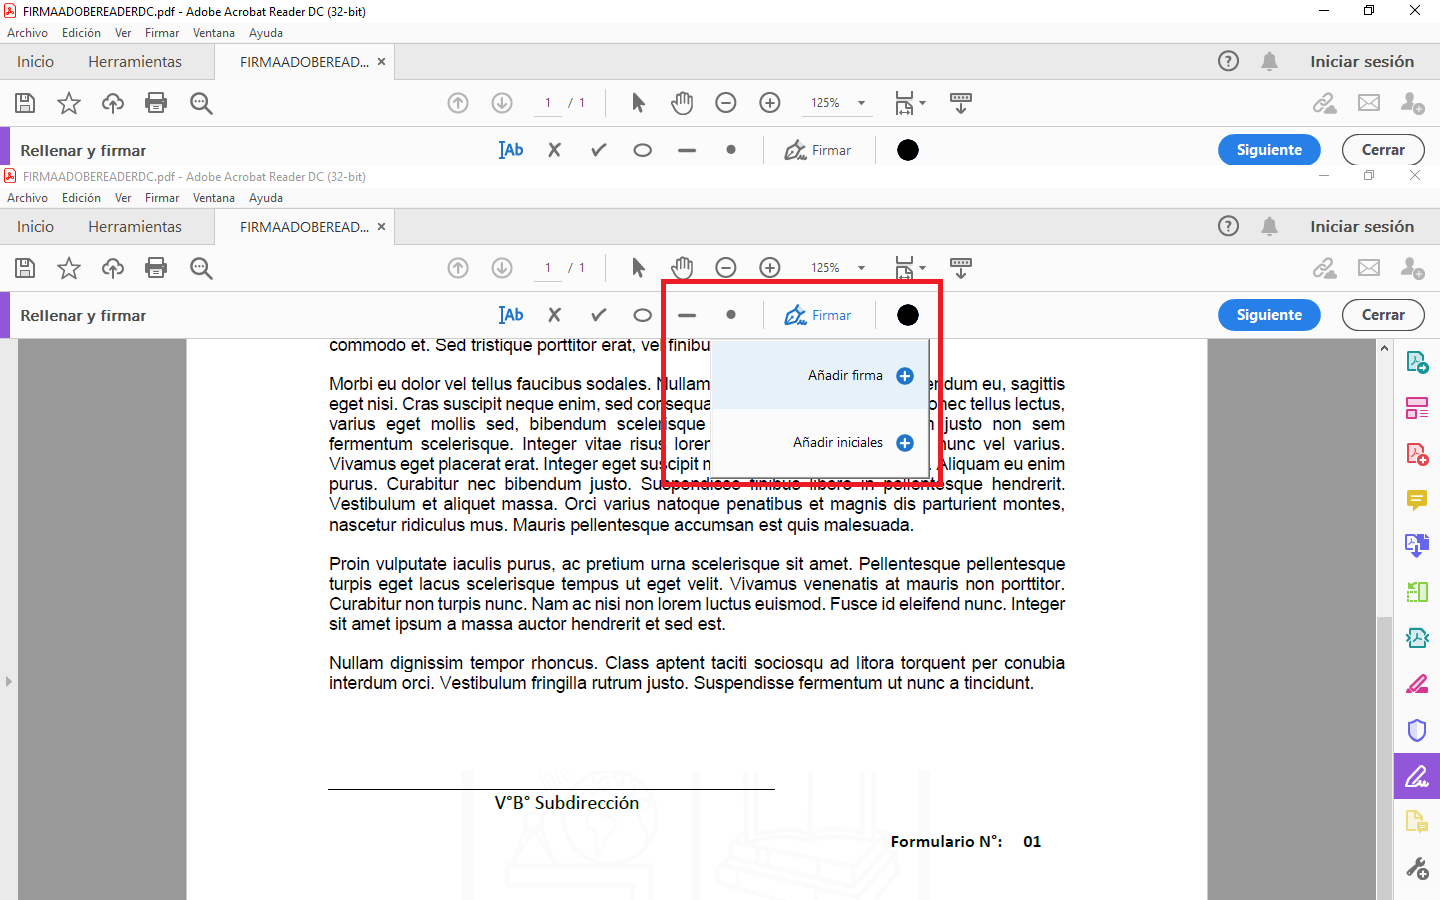This screenshot has height=900, width=1440.
Task: Launch the Combine Files sidebar tool
Action: click(1417, 546)
